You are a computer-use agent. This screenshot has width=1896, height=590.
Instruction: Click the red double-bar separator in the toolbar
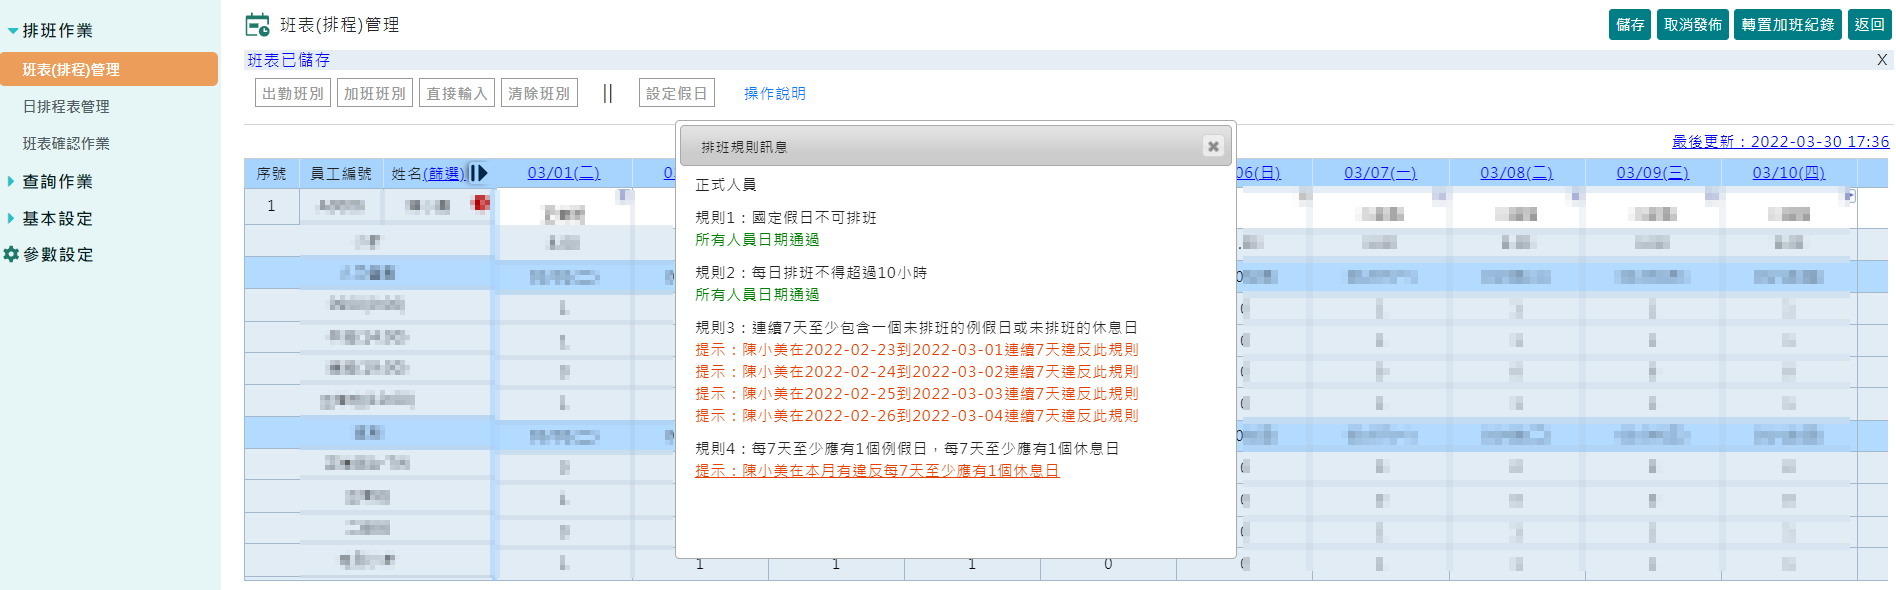click(x=607, y=93)
